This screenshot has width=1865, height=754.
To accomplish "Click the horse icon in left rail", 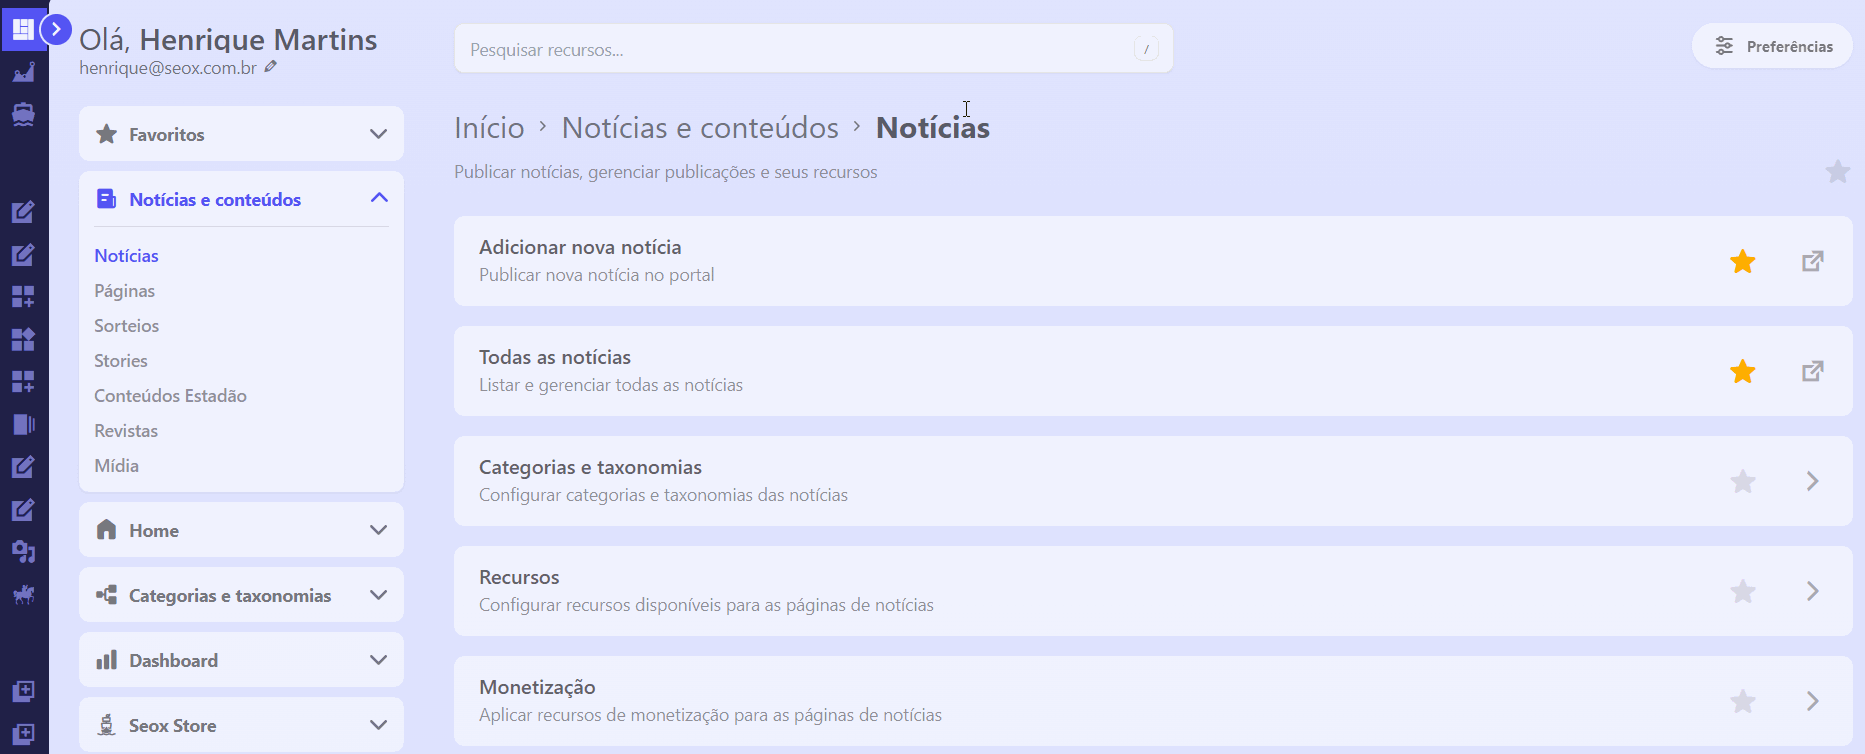I will coord(23,595).
